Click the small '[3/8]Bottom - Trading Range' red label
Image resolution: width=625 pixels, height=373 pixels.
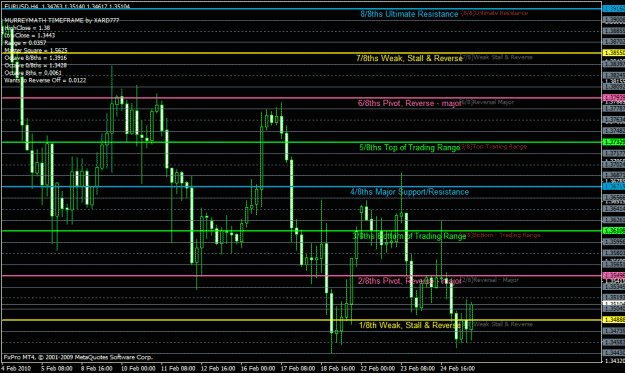[500, 235]
